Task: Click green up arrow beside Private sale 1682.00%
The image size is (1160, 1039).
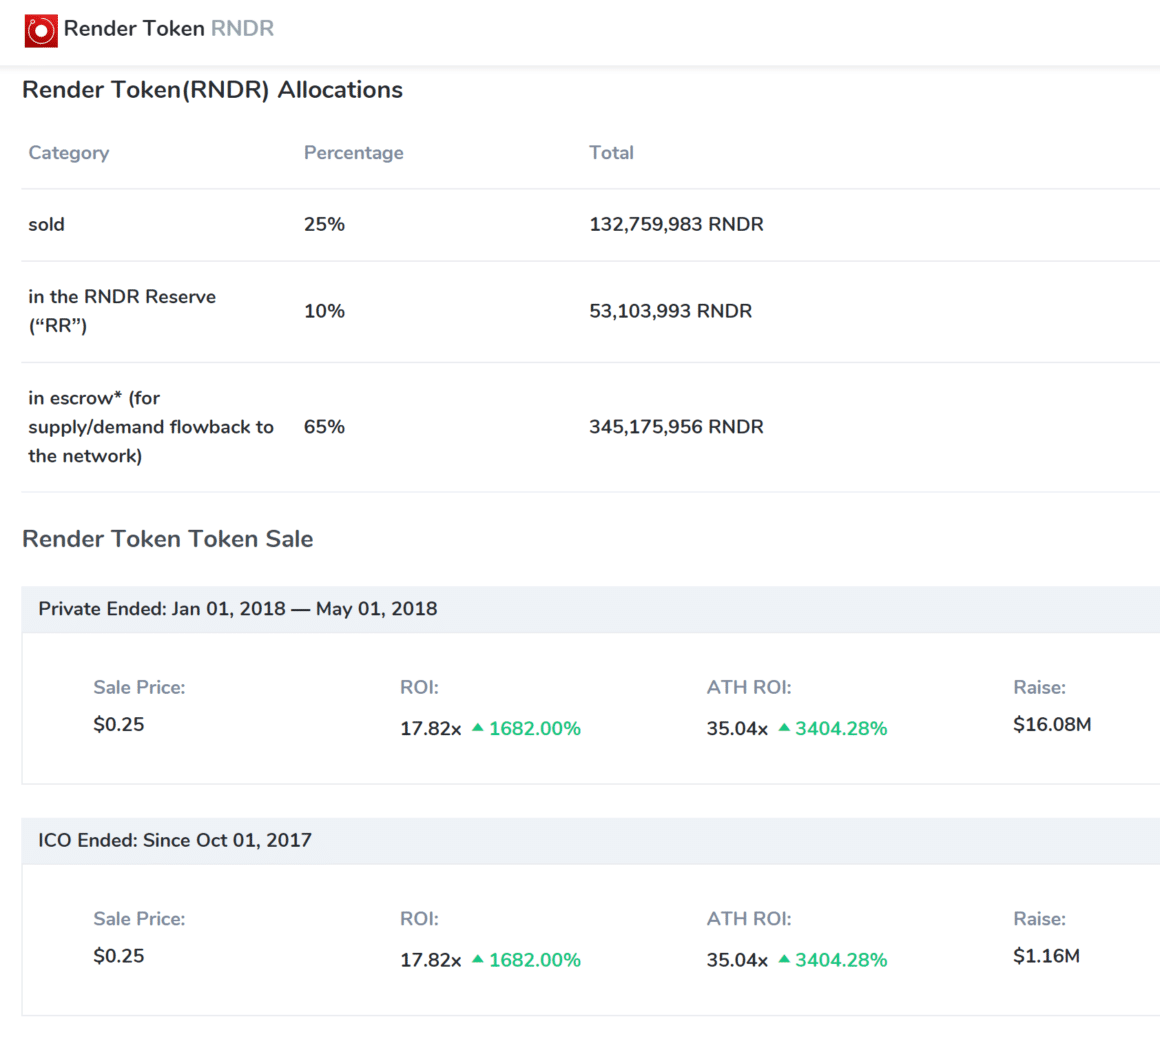Action: tap(478, 728)
